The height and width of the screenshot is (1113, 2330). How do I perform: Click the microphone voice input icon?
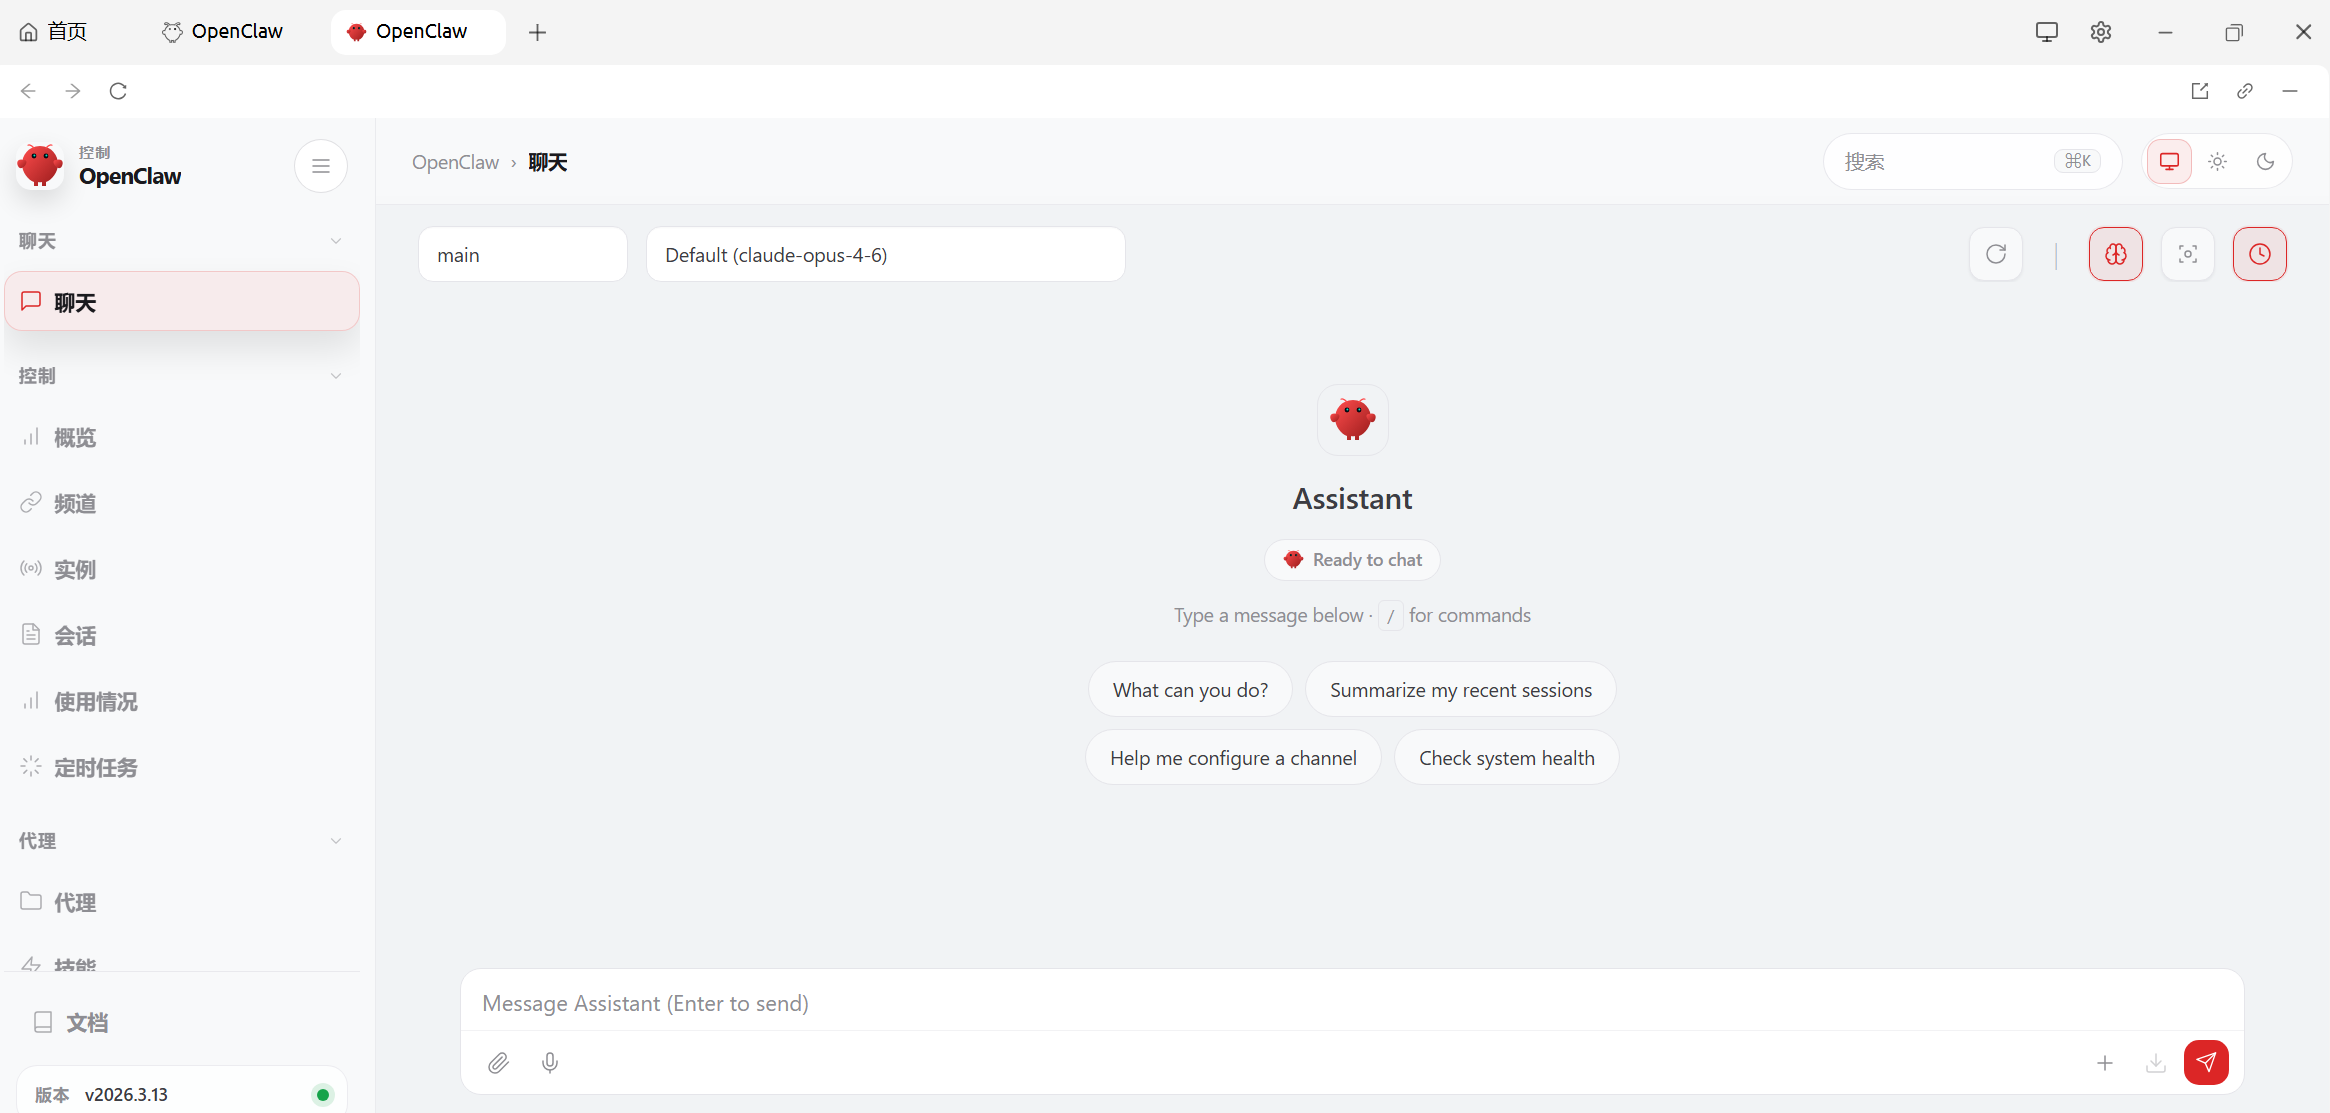click(x=550, y=1063)
